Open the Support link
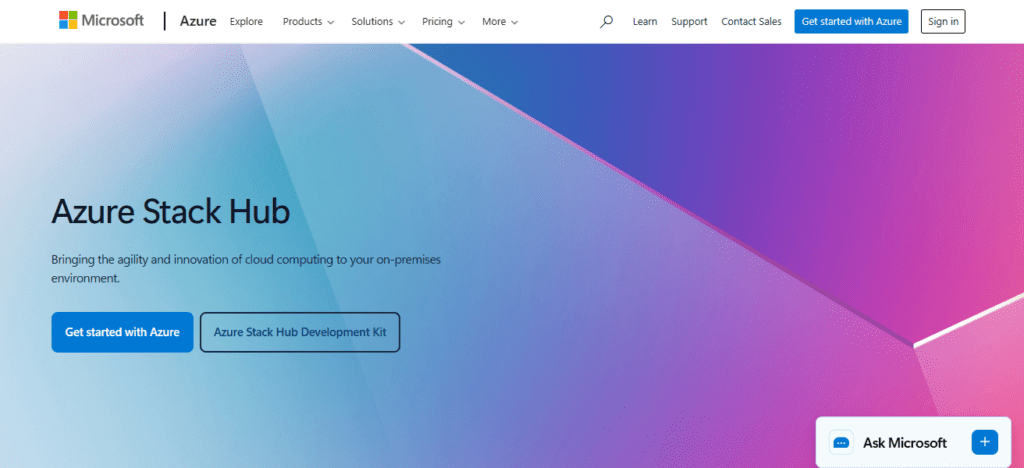This screenshot has height=468, width=1024. click(689, 22)
